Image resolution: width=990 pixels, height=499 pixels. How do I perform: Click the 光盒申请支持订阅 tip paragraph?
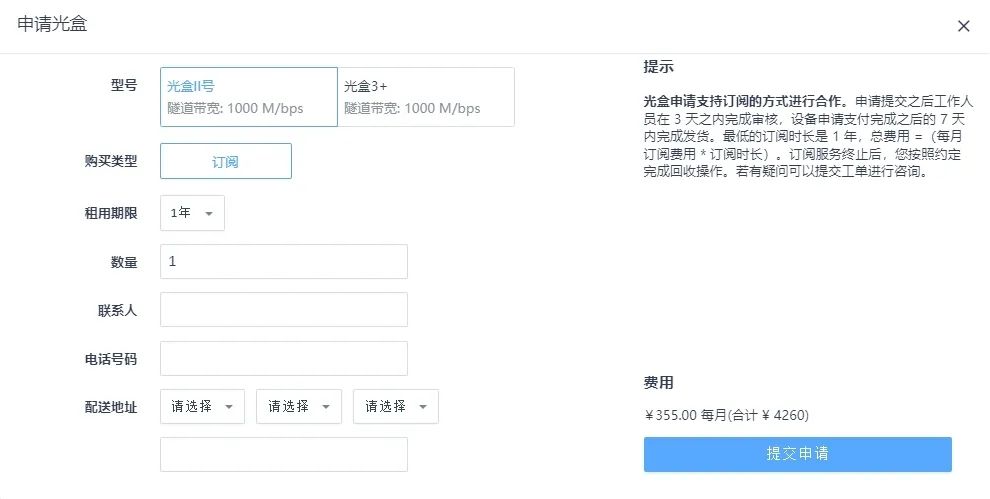coord(809,136)
